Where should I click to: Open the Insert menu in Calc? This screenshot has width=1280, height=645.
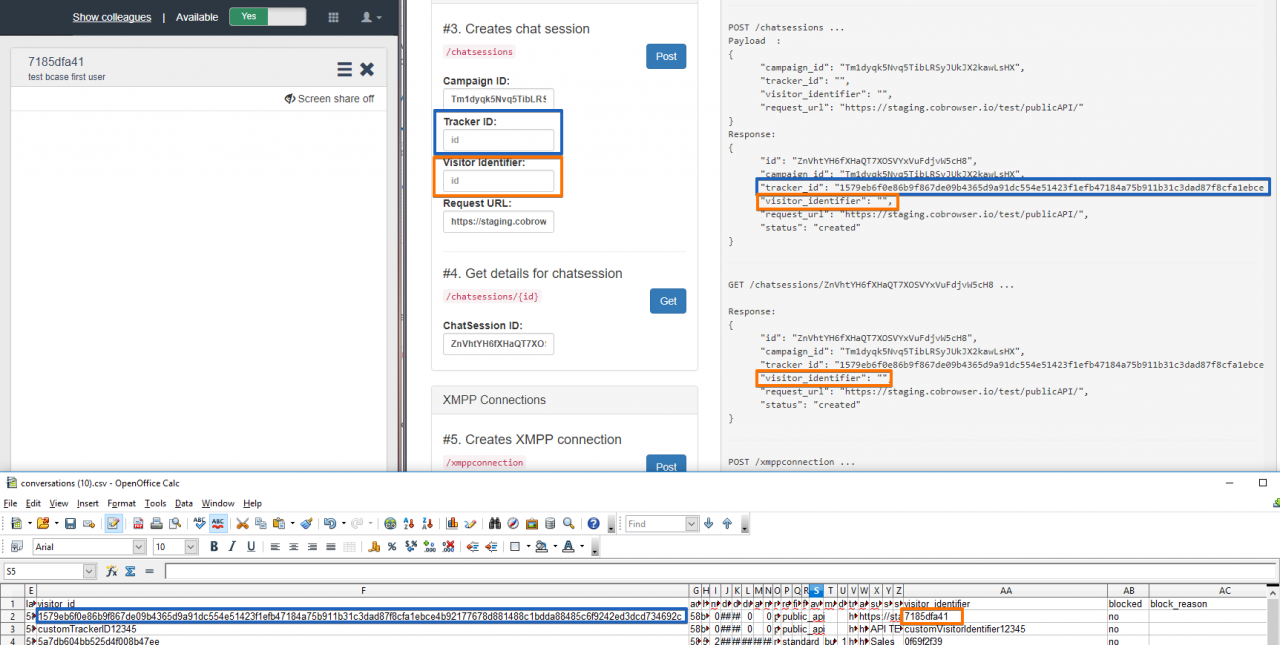point(88,503)
